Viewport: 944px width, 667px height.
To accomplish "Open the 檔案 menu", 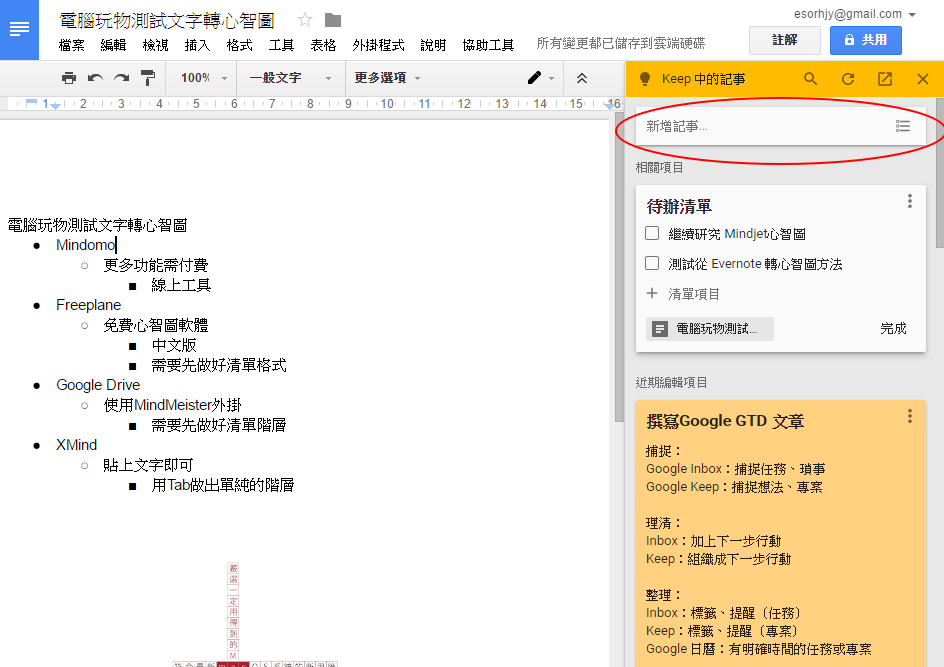I will (72, 45).
